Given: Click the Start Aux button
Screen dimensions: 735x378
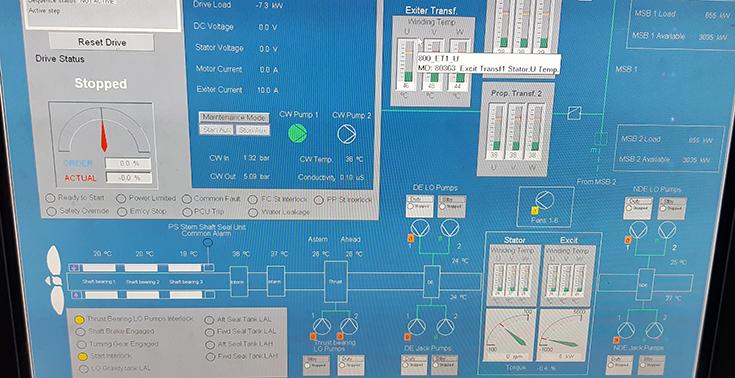Looking at the screenshot, I should click(x=216, y=130).
